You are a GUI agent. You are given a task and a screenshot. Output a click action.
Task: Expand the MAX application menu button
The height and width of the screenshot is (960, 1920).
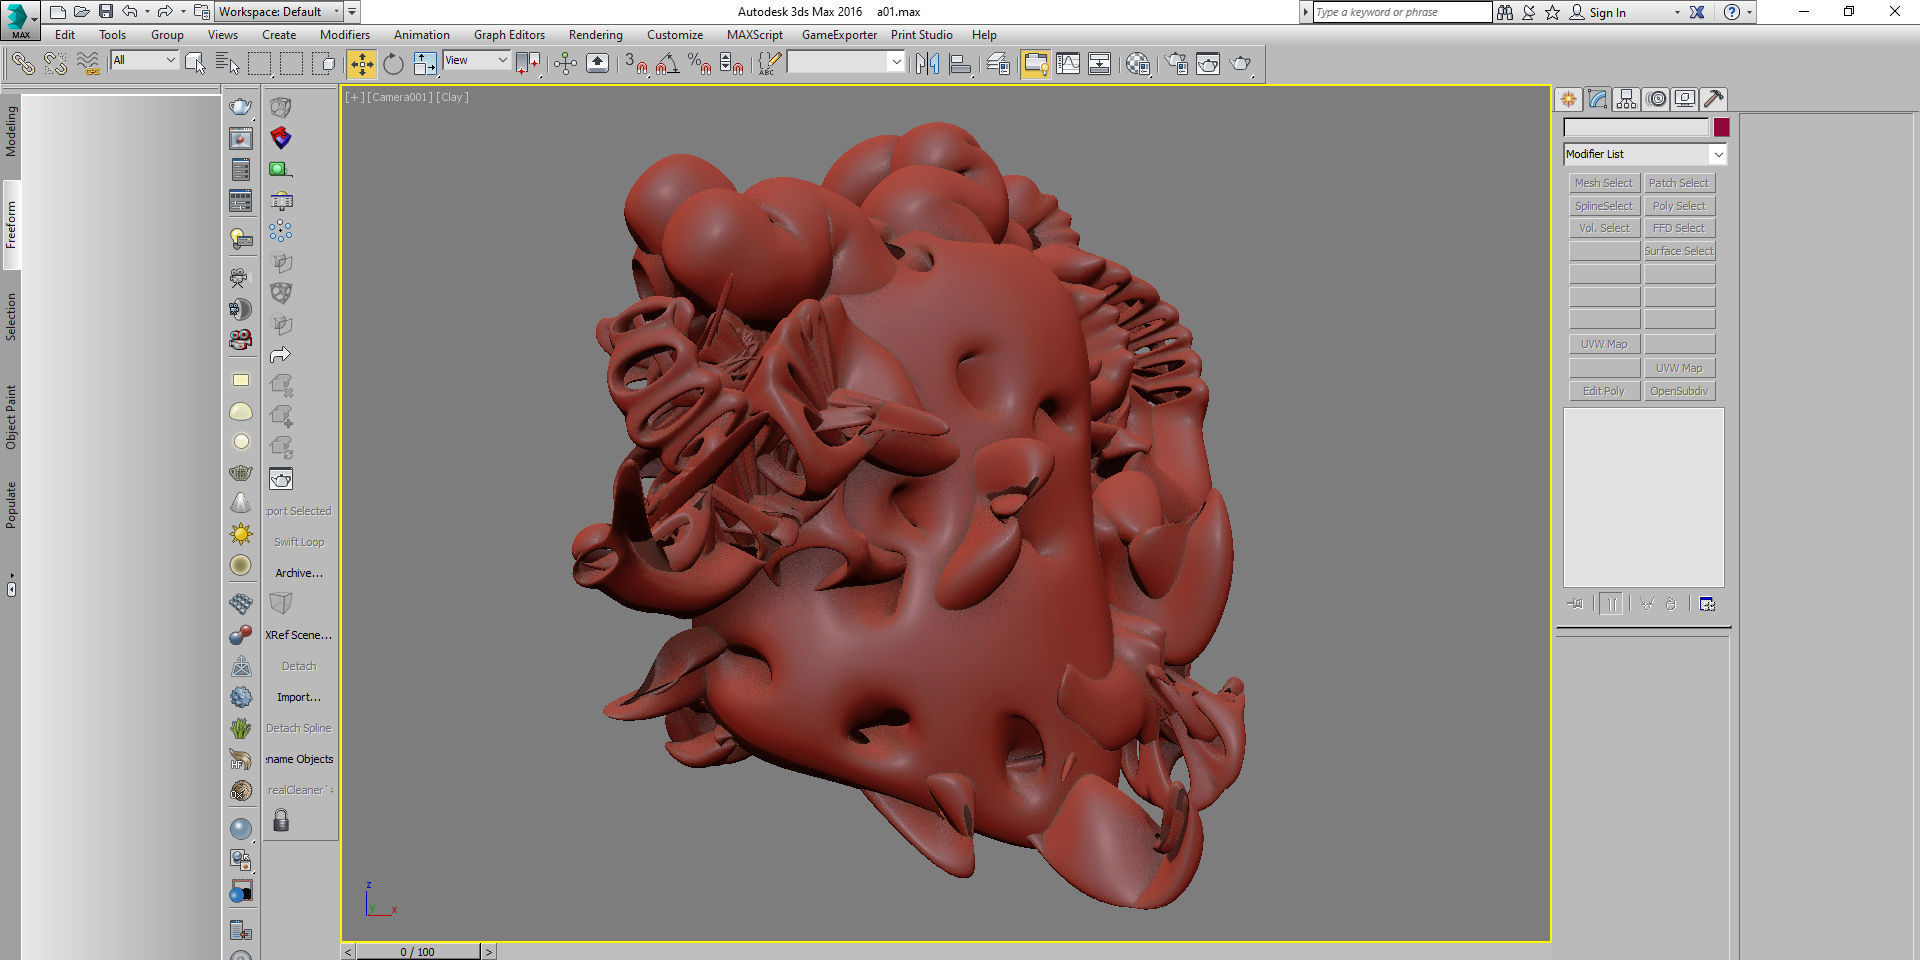(20, 20)
